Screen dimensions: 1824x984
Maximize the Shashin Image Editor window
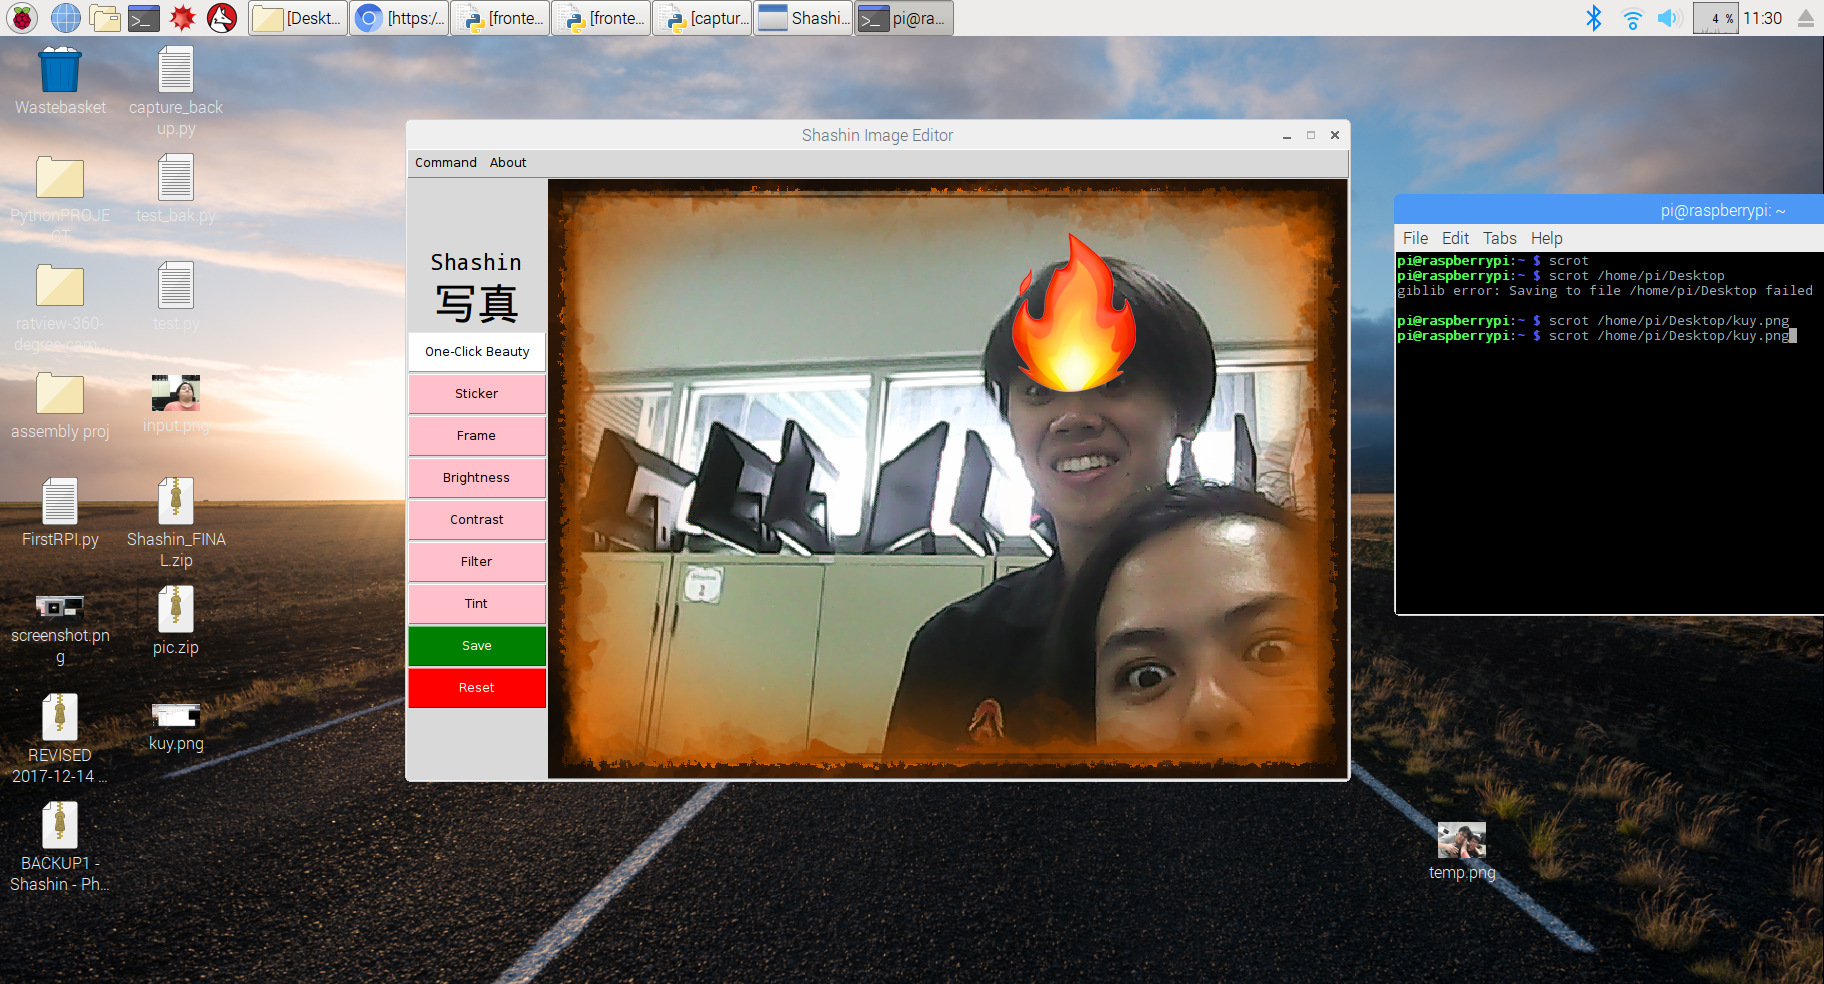pos(1311,135)
